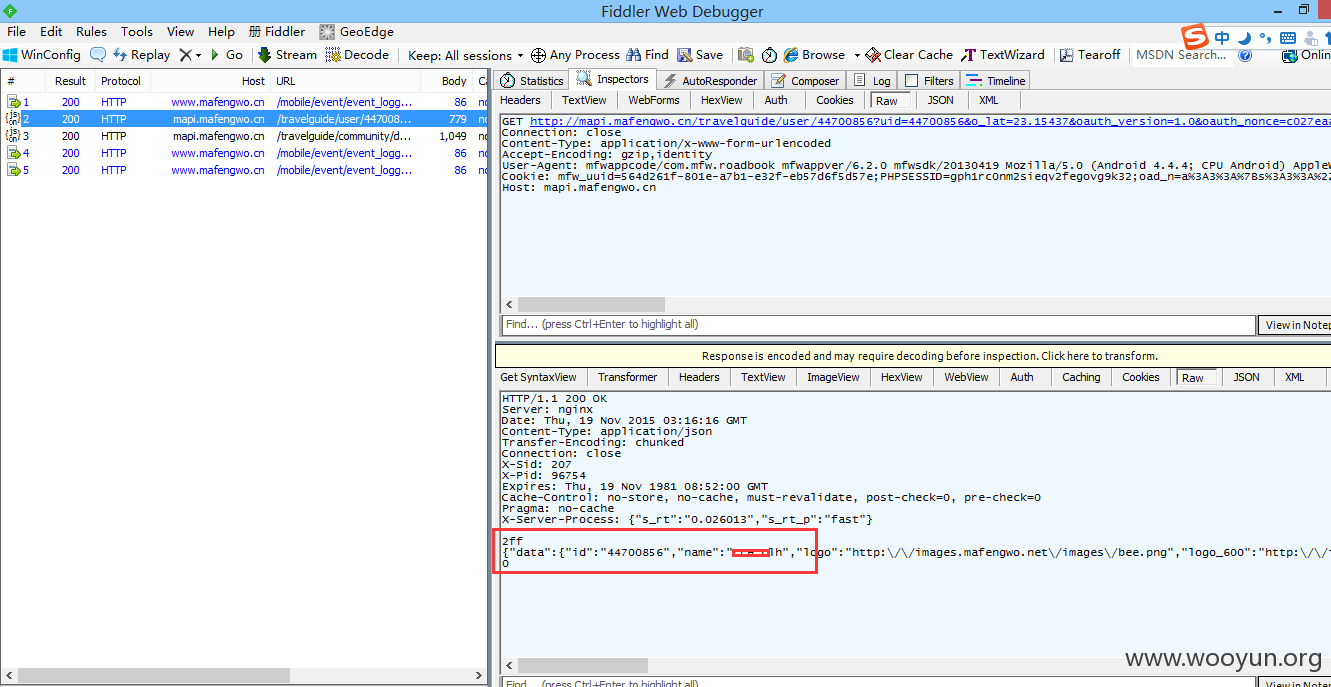Screen dimensions: 1331x687
Task: Click the WinConfig toolbar button
Action: point(42,55)
